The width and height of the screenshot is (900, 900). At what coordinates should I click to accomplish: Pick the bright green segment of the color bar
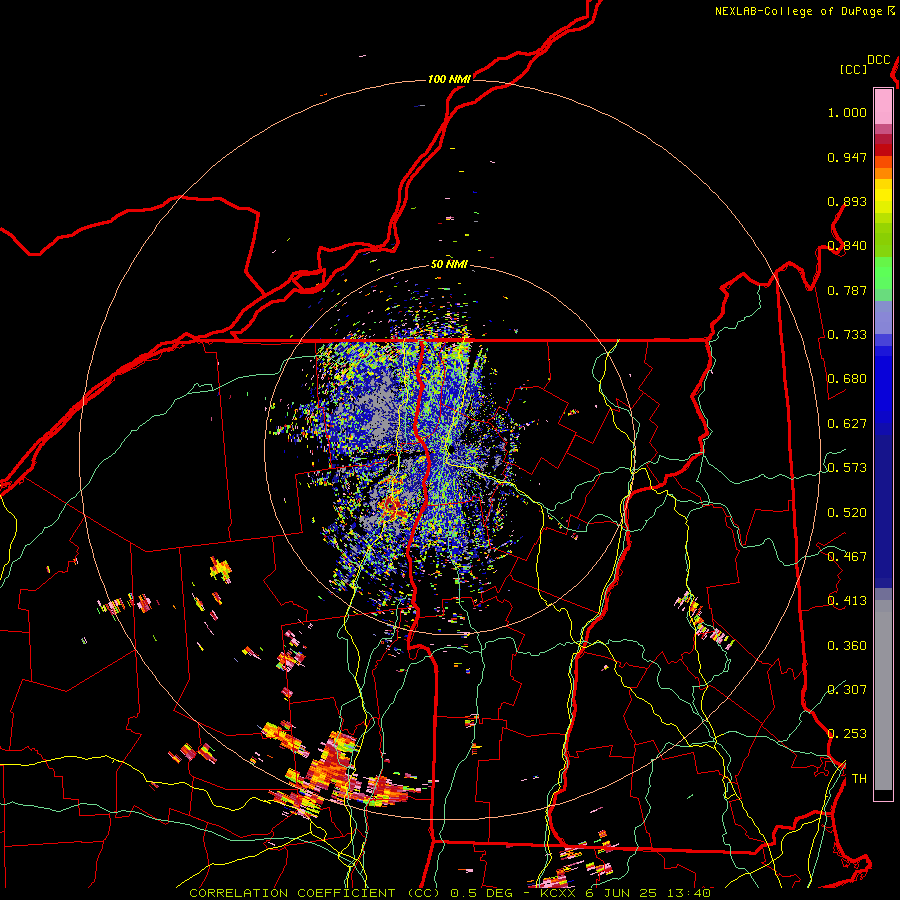[x=883, y=273]
